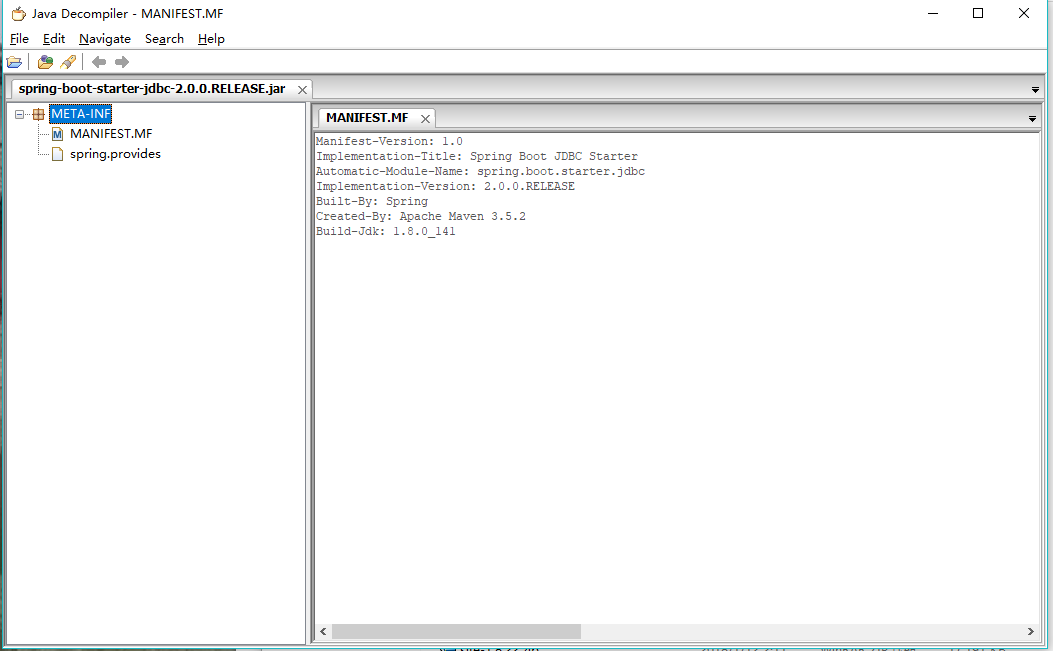This screenshot has width=1053, height=651.
Task: Click the 'Build-Jdk: 1.8.0_141' line
Action: click(x=385, y=232)
